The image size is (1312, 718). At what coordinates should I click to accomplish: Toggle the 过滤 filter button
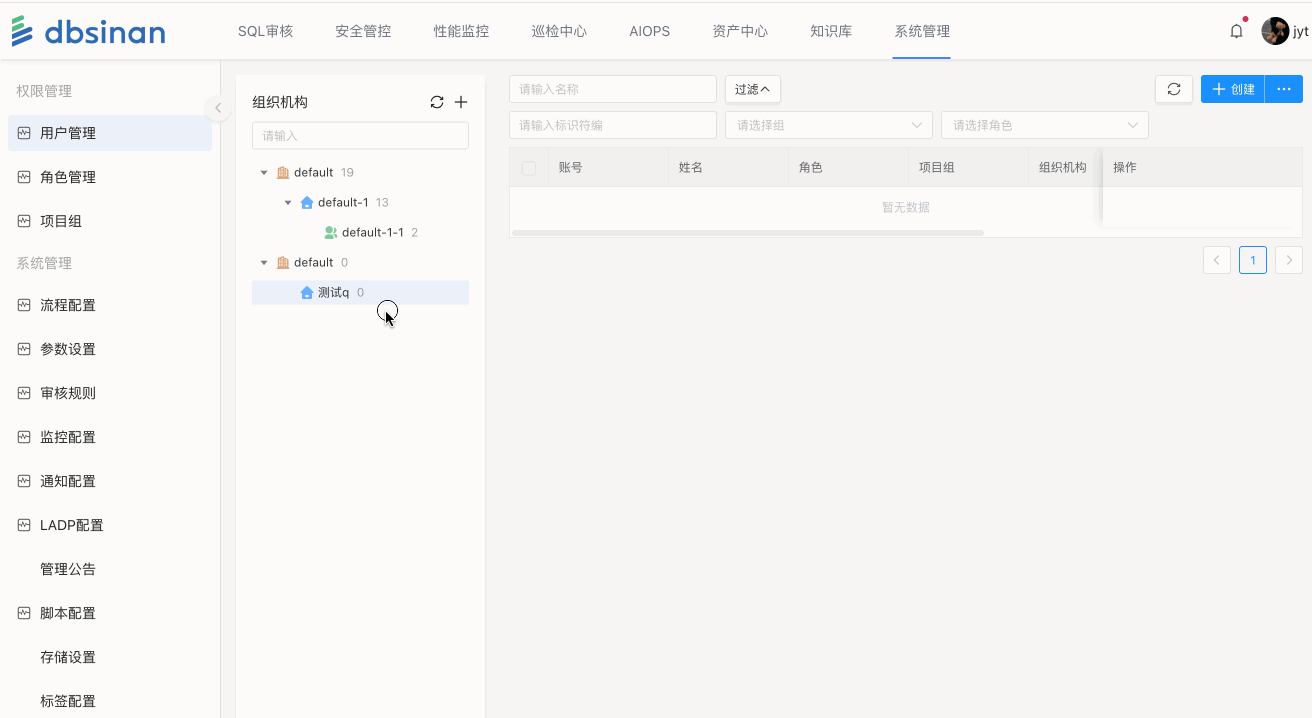(752, 89)
